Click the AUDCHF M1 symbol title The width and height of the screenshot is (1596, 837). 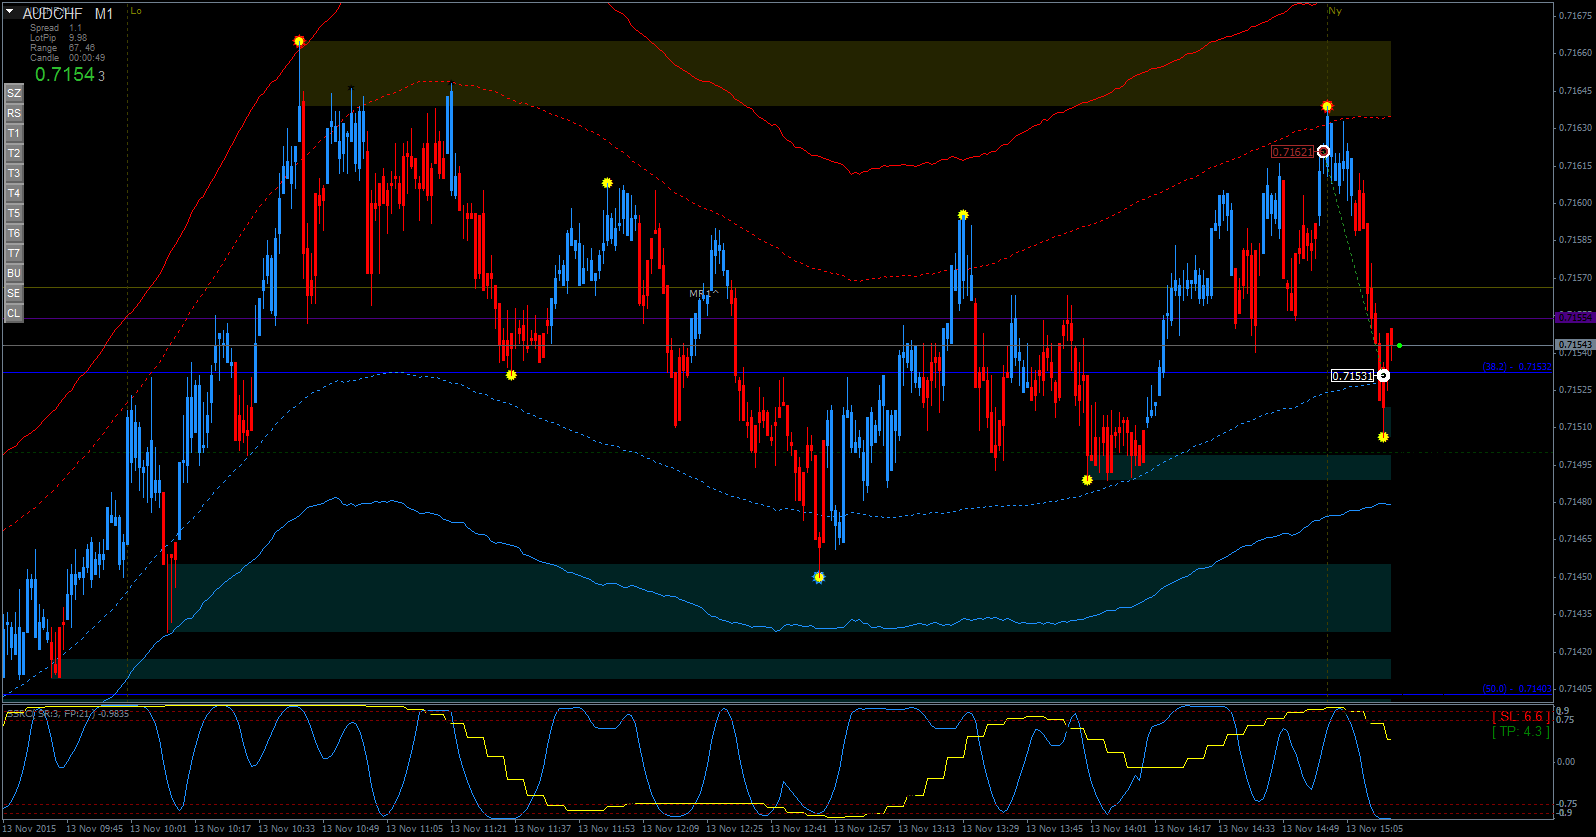pos(68,14)
